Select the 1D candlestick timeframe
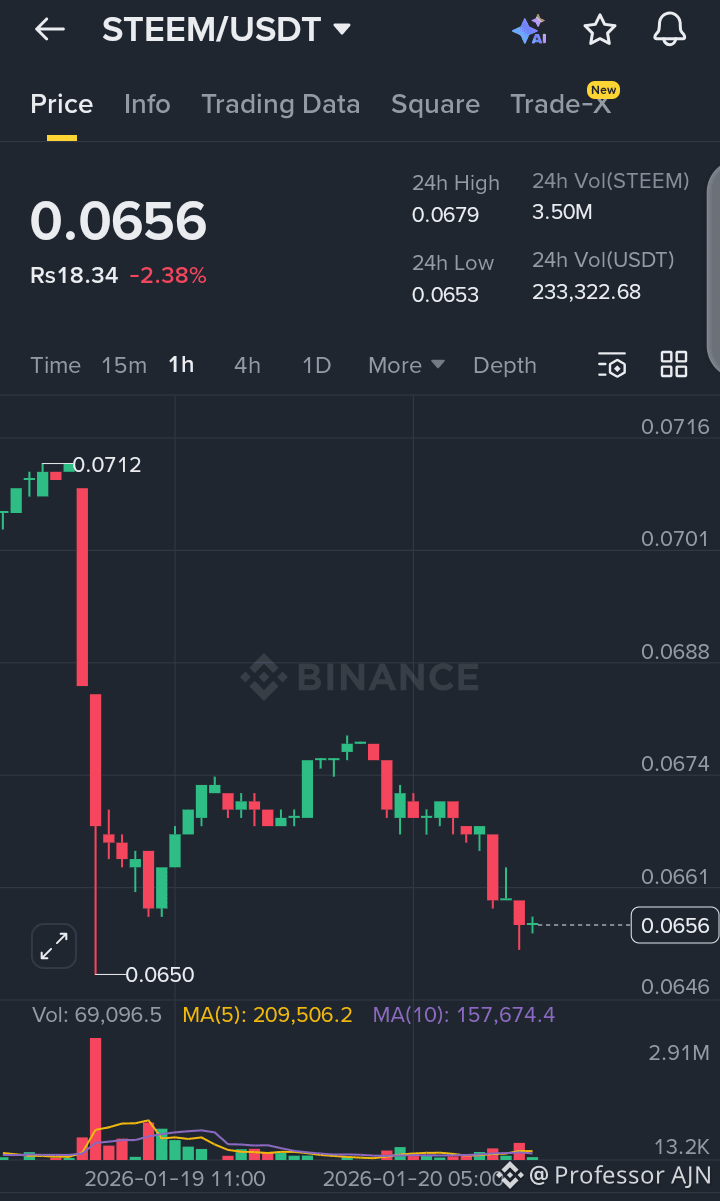Image resolution: width=720 pixels, height=1201 pixels. coord(316,365)
